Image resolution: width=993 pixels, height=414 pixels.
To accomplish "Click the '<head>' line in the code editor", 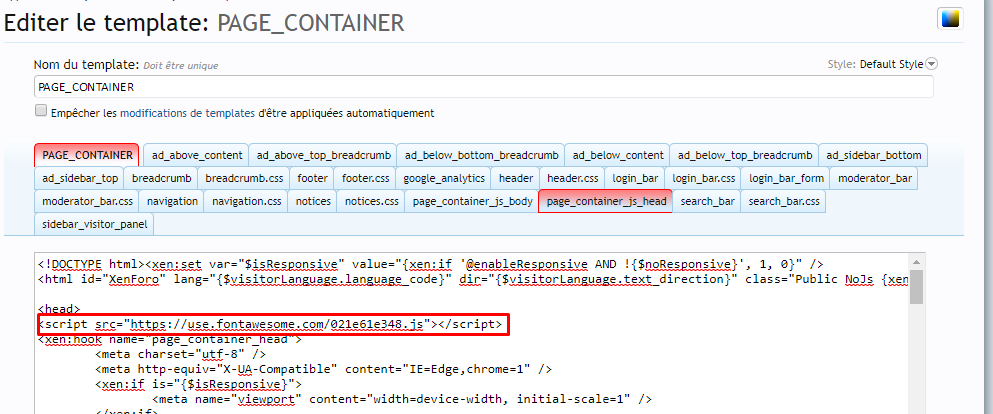I will coord(59,310).
